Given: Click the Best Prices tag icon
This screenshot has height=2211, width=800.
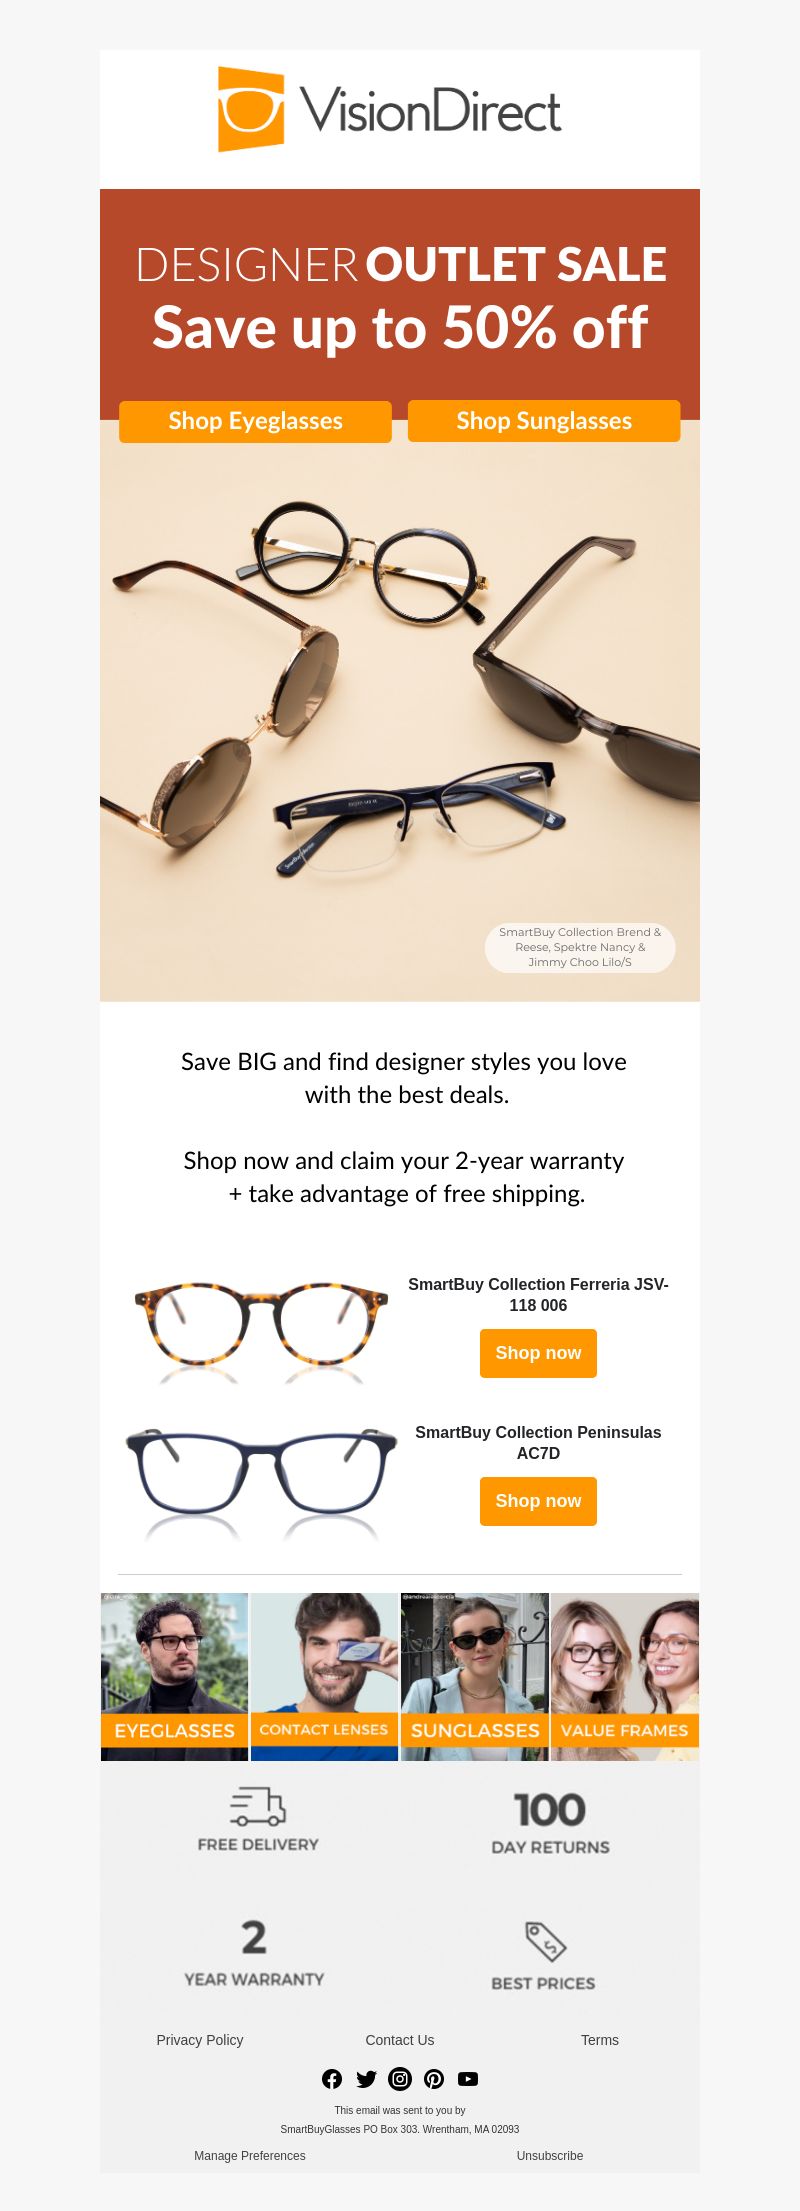Looking at the screenshot, I should [x=546, y=1941].
